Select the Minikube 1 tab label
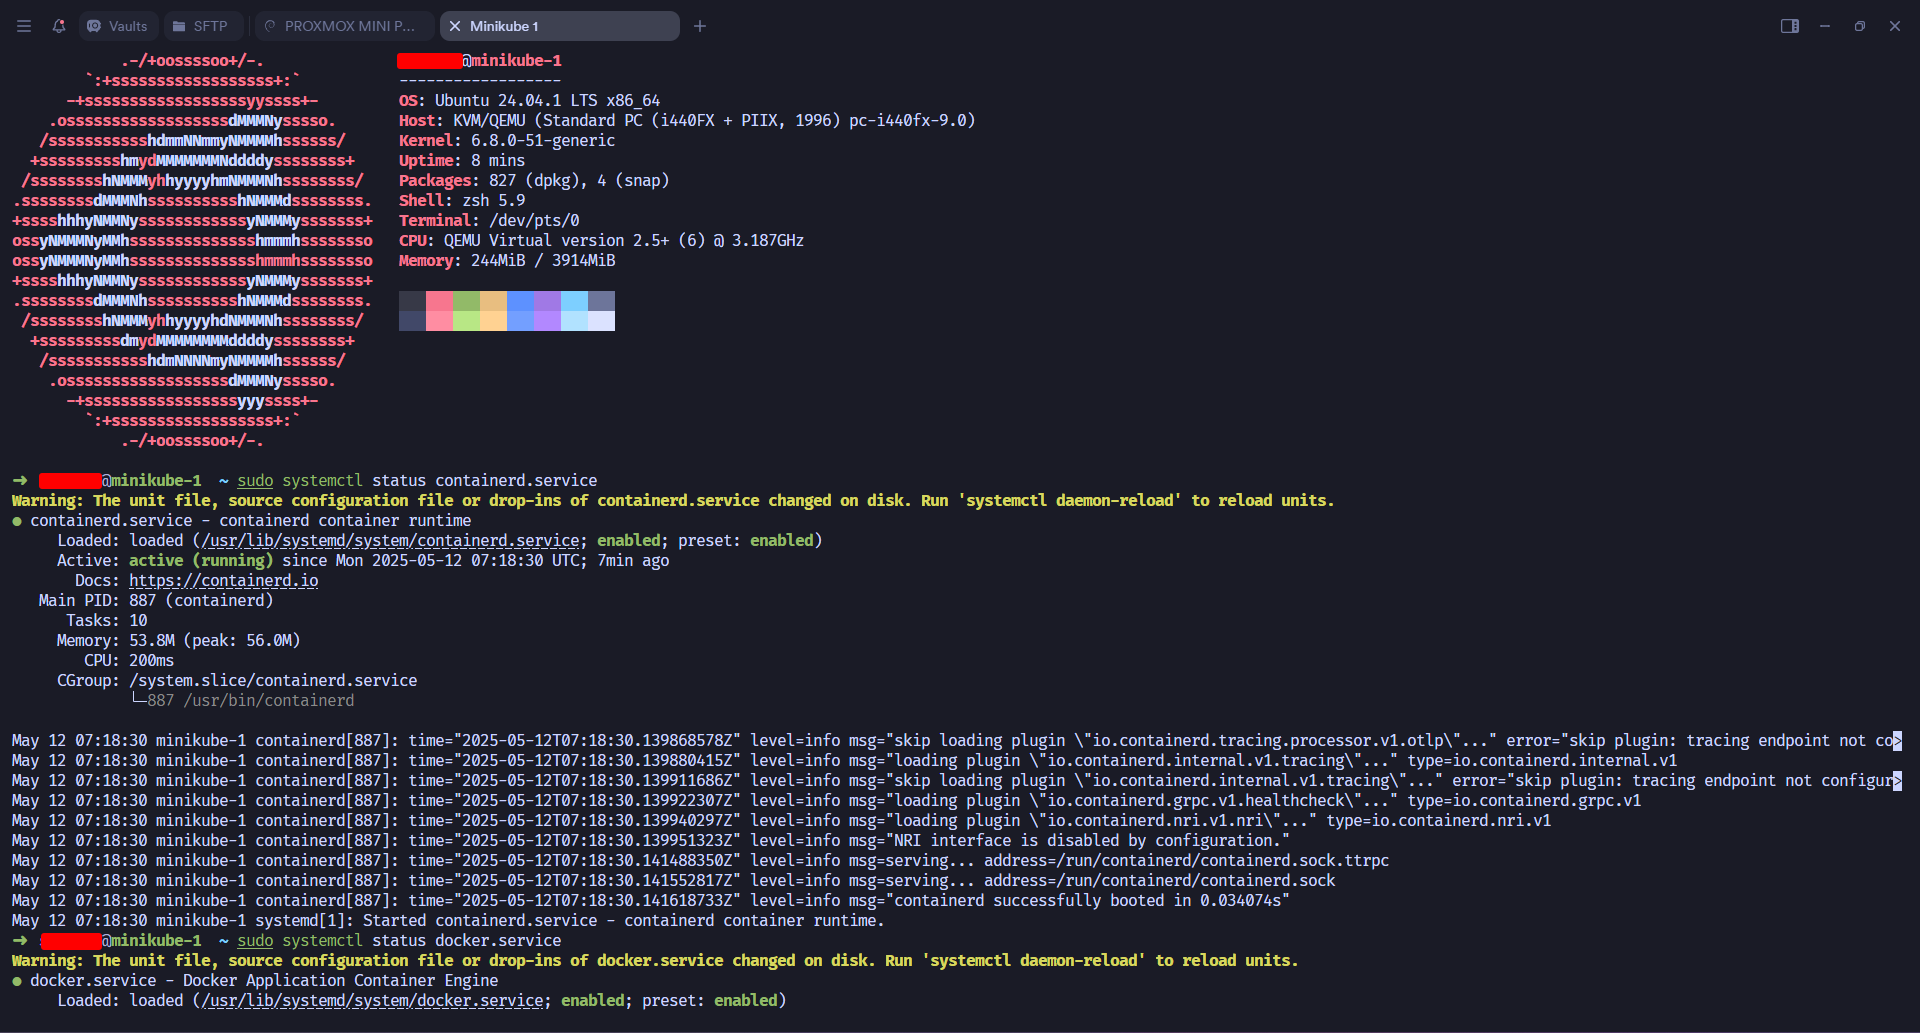1920x1033 pixels. pyautogui.click(x=504, y=26)
